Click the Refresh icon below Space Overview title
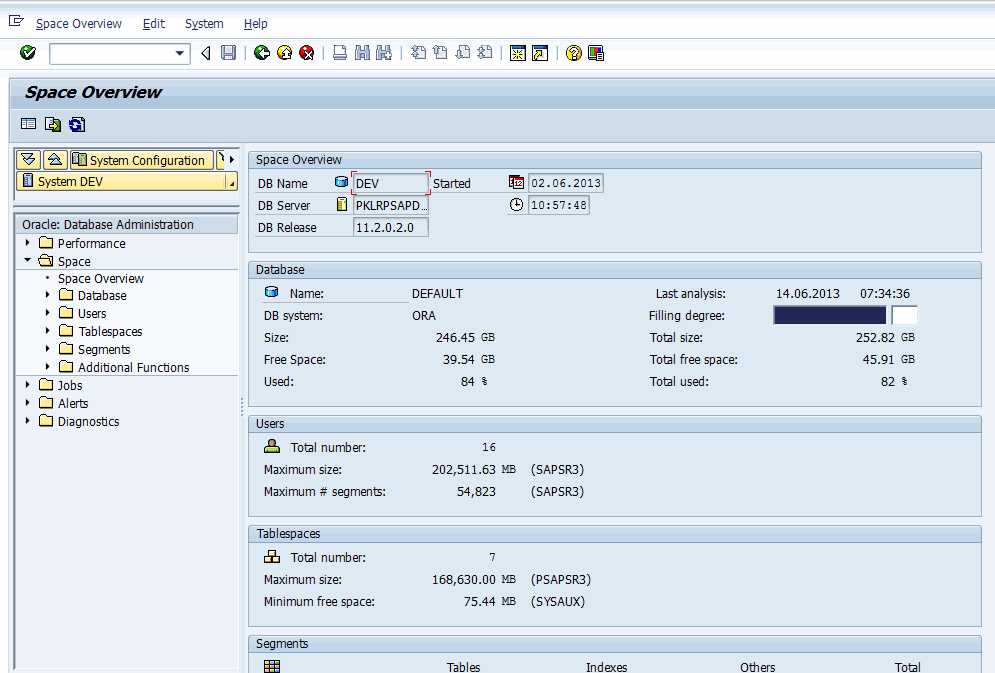This screenshot has width=995, height=673. (x=77, y=124)
